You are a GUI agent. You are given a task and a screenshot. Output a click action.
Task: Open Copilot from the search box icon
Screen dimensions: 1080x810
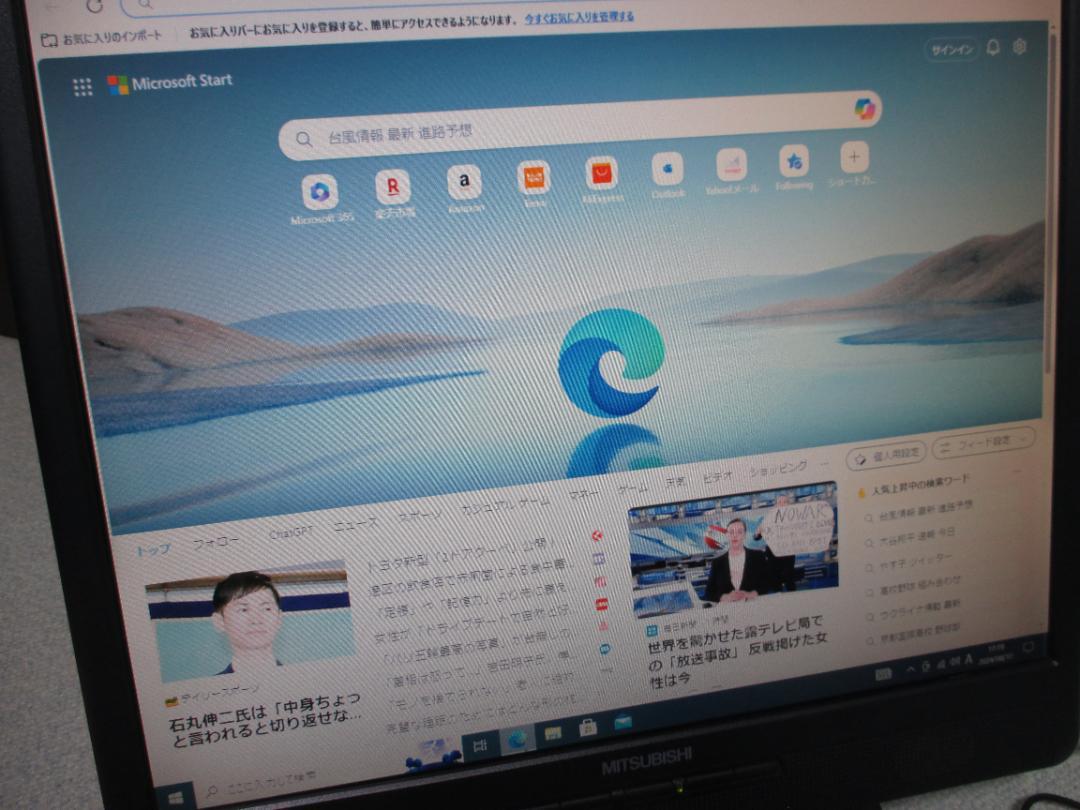click(864, 108)
